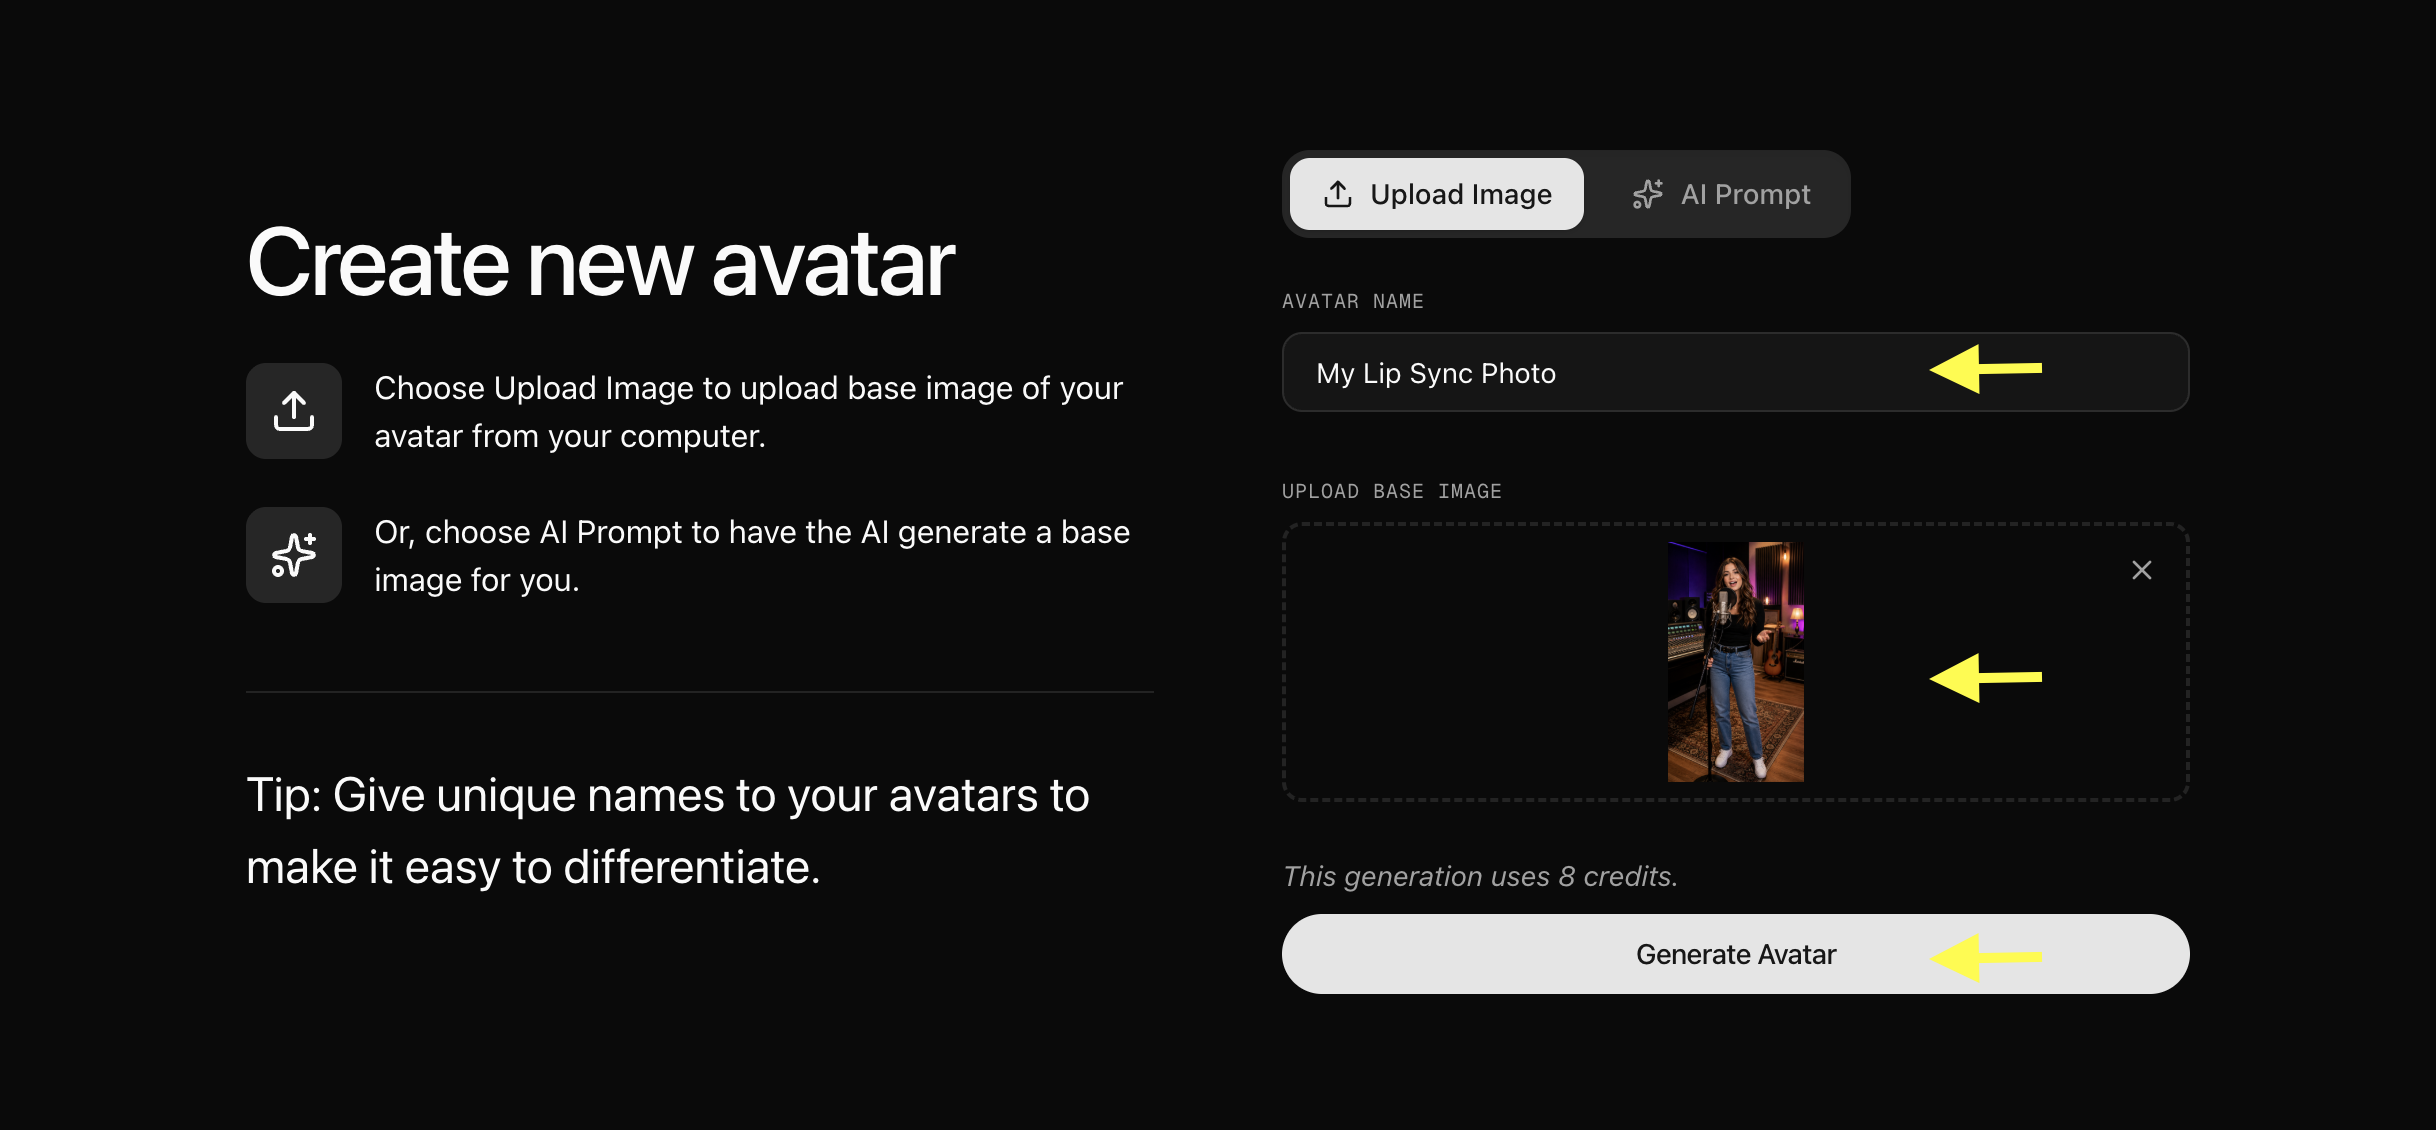The width and height of the screenshot is (2436, 1130).
Task: Switch to the AI Prompt tab
Action: coord(1720,194)
